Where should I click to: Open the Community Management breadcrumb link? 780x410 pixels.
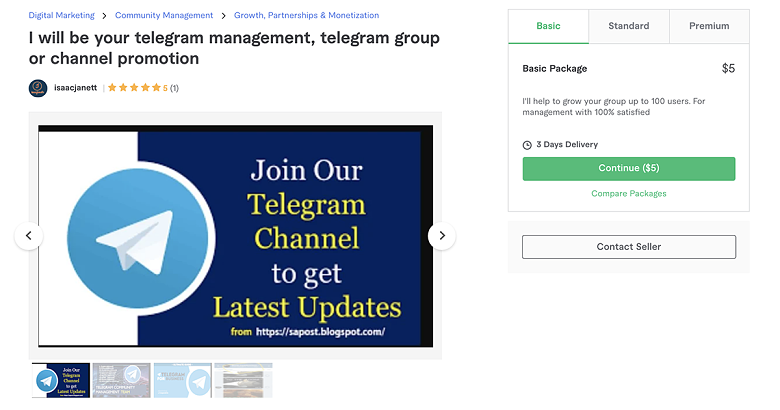164,15
